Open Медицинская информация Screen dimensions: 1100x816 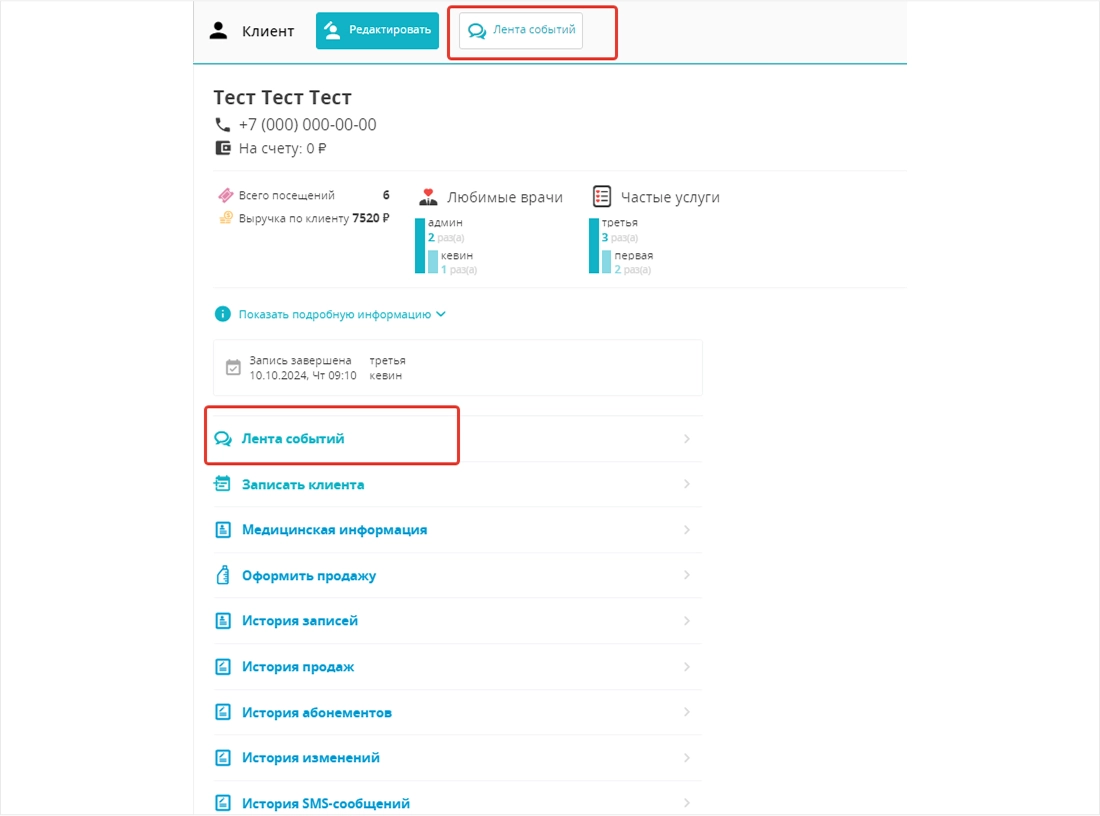[457, 530]
